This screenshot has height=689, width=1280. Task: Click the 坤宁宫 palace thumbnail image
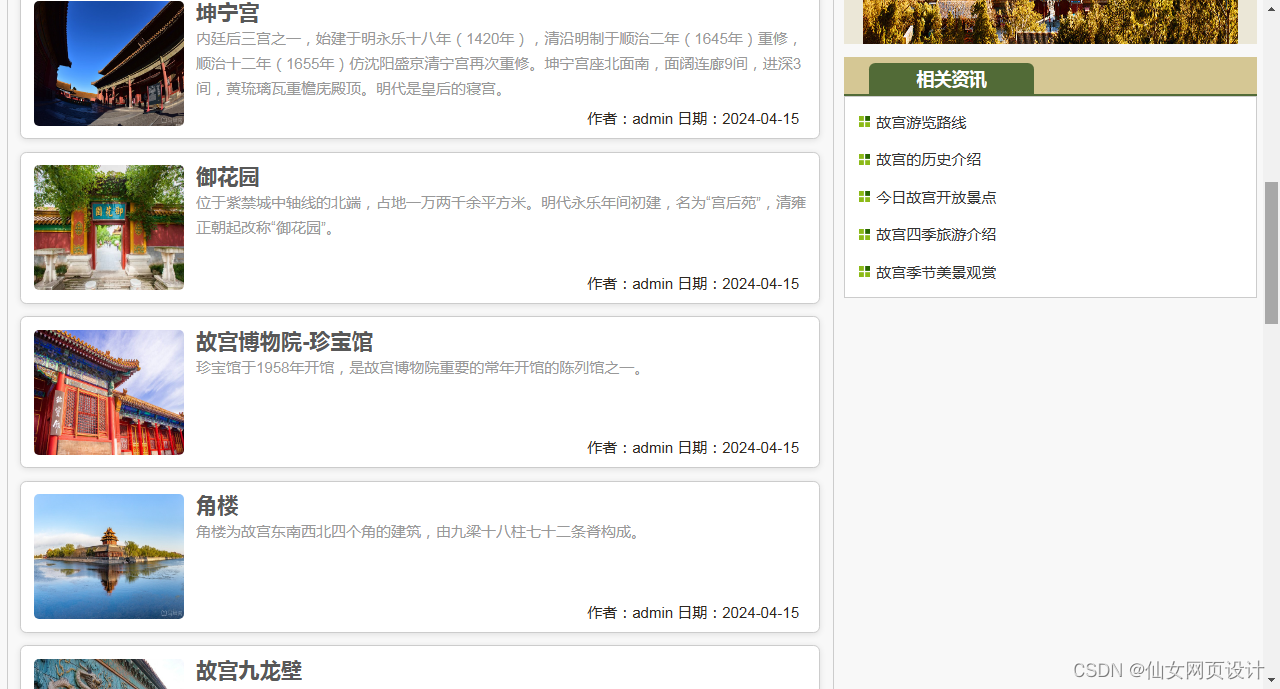pyautogui.click(x=109, y=63)
